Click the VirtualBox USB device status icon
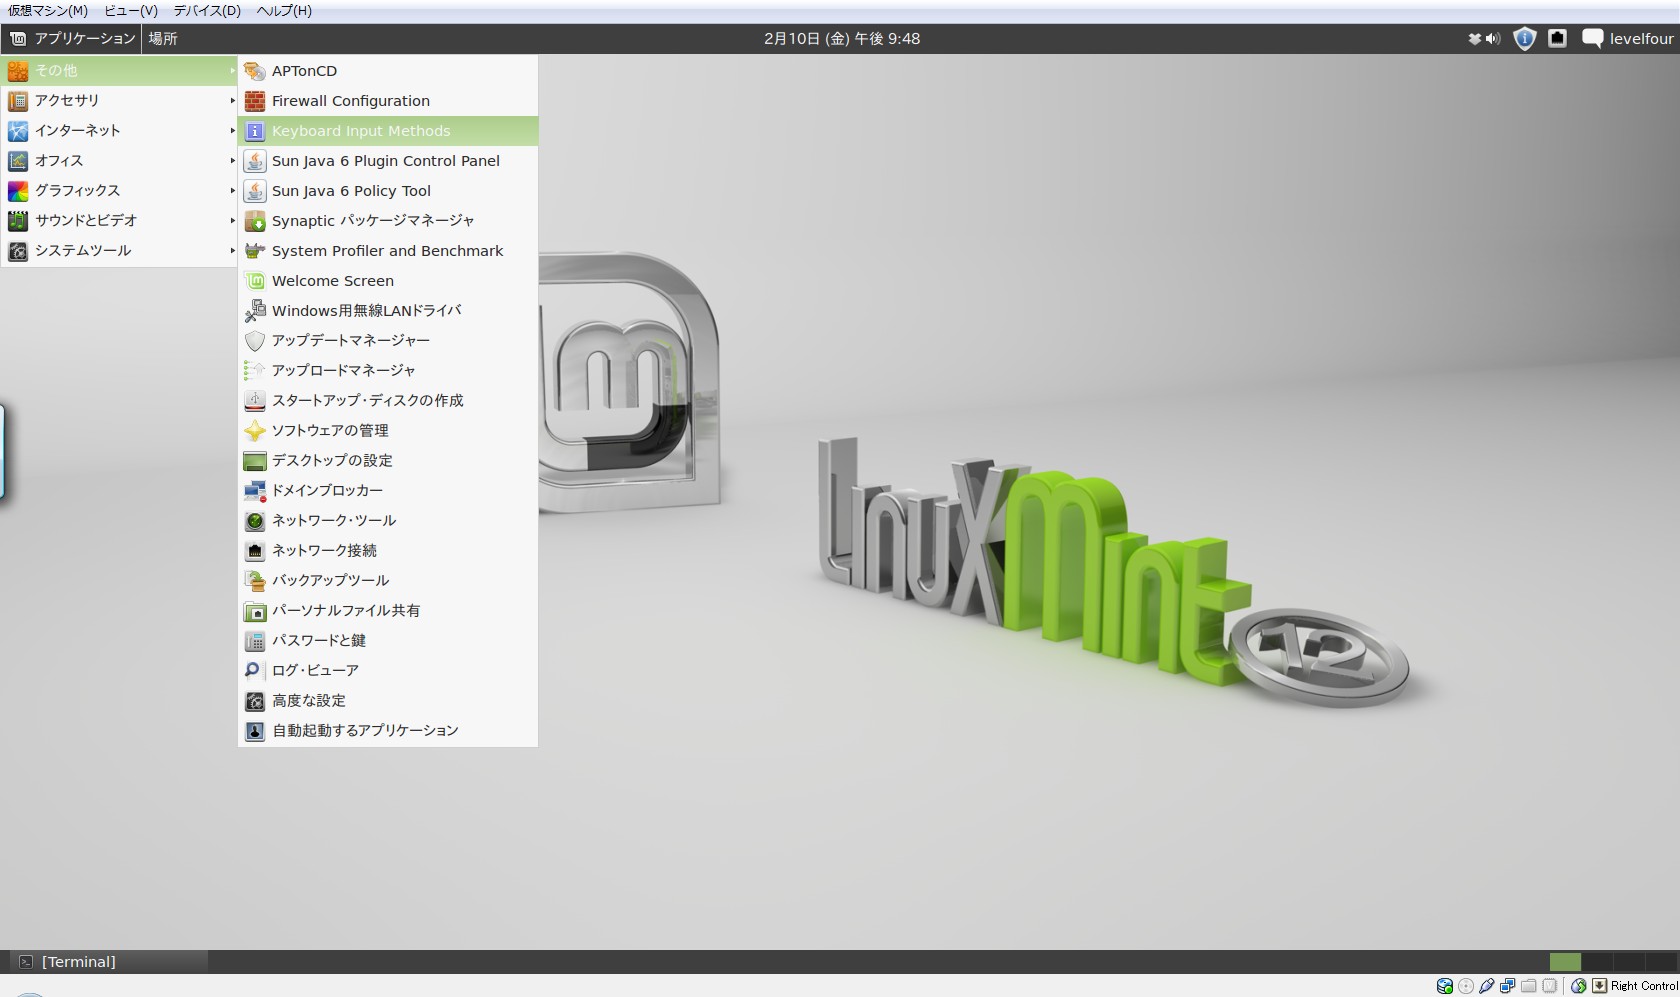This screenshot has width=1680, height=997. 1487,986
